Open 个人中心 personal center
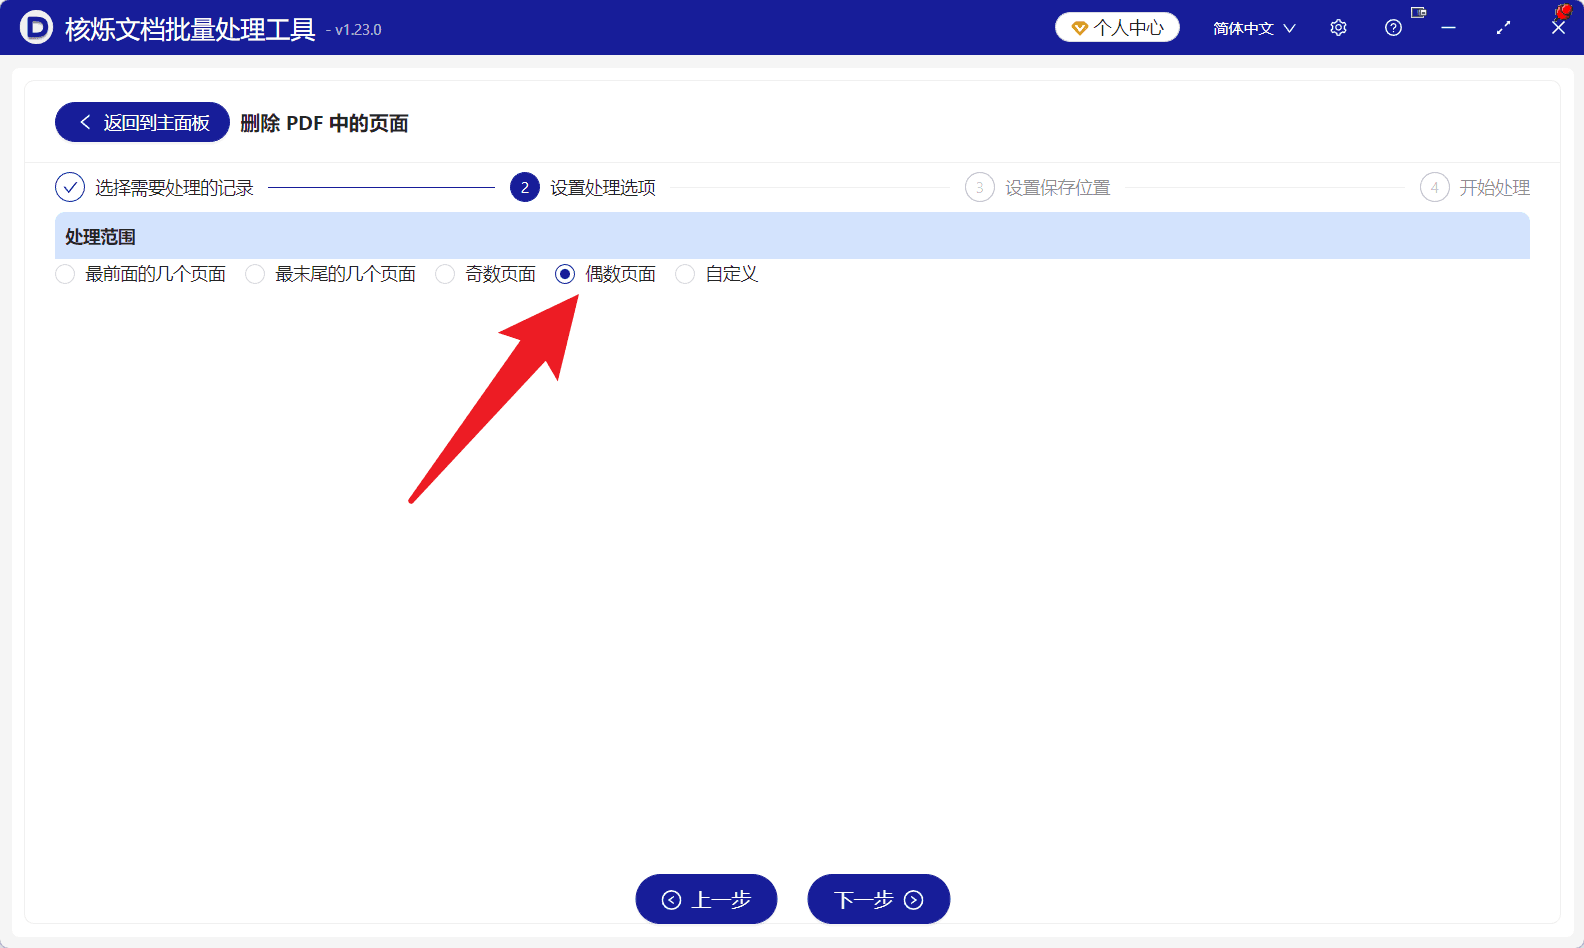 tap(1117, 28)
